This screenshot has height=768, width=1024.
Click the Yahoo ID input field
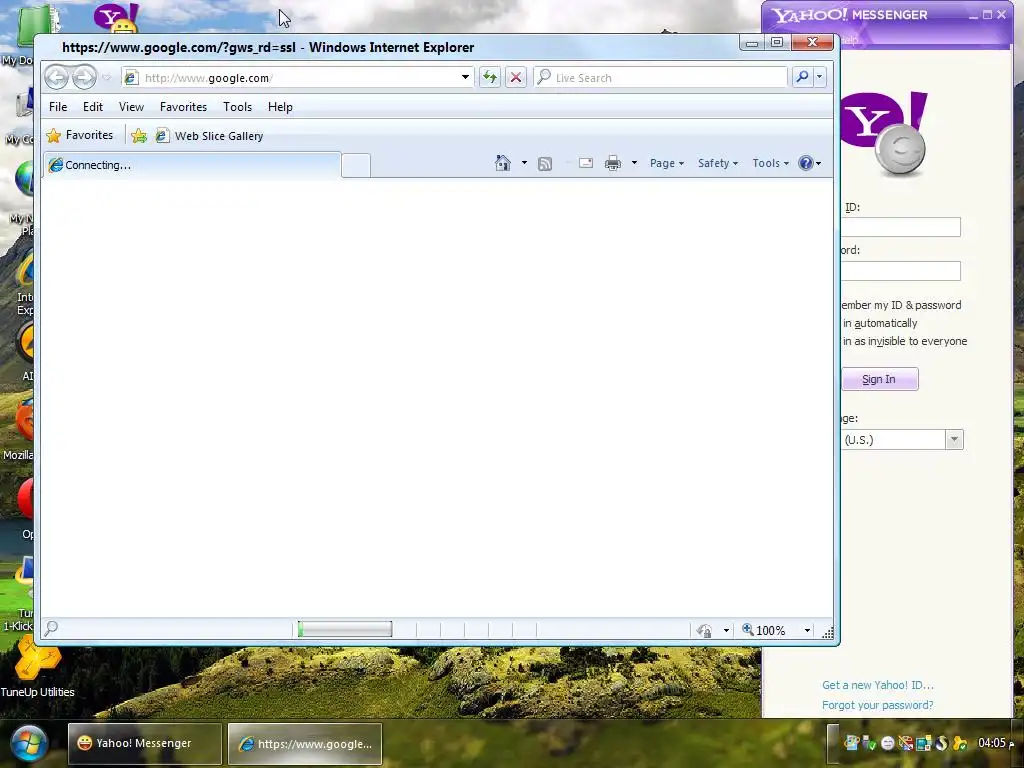point(901,227)
